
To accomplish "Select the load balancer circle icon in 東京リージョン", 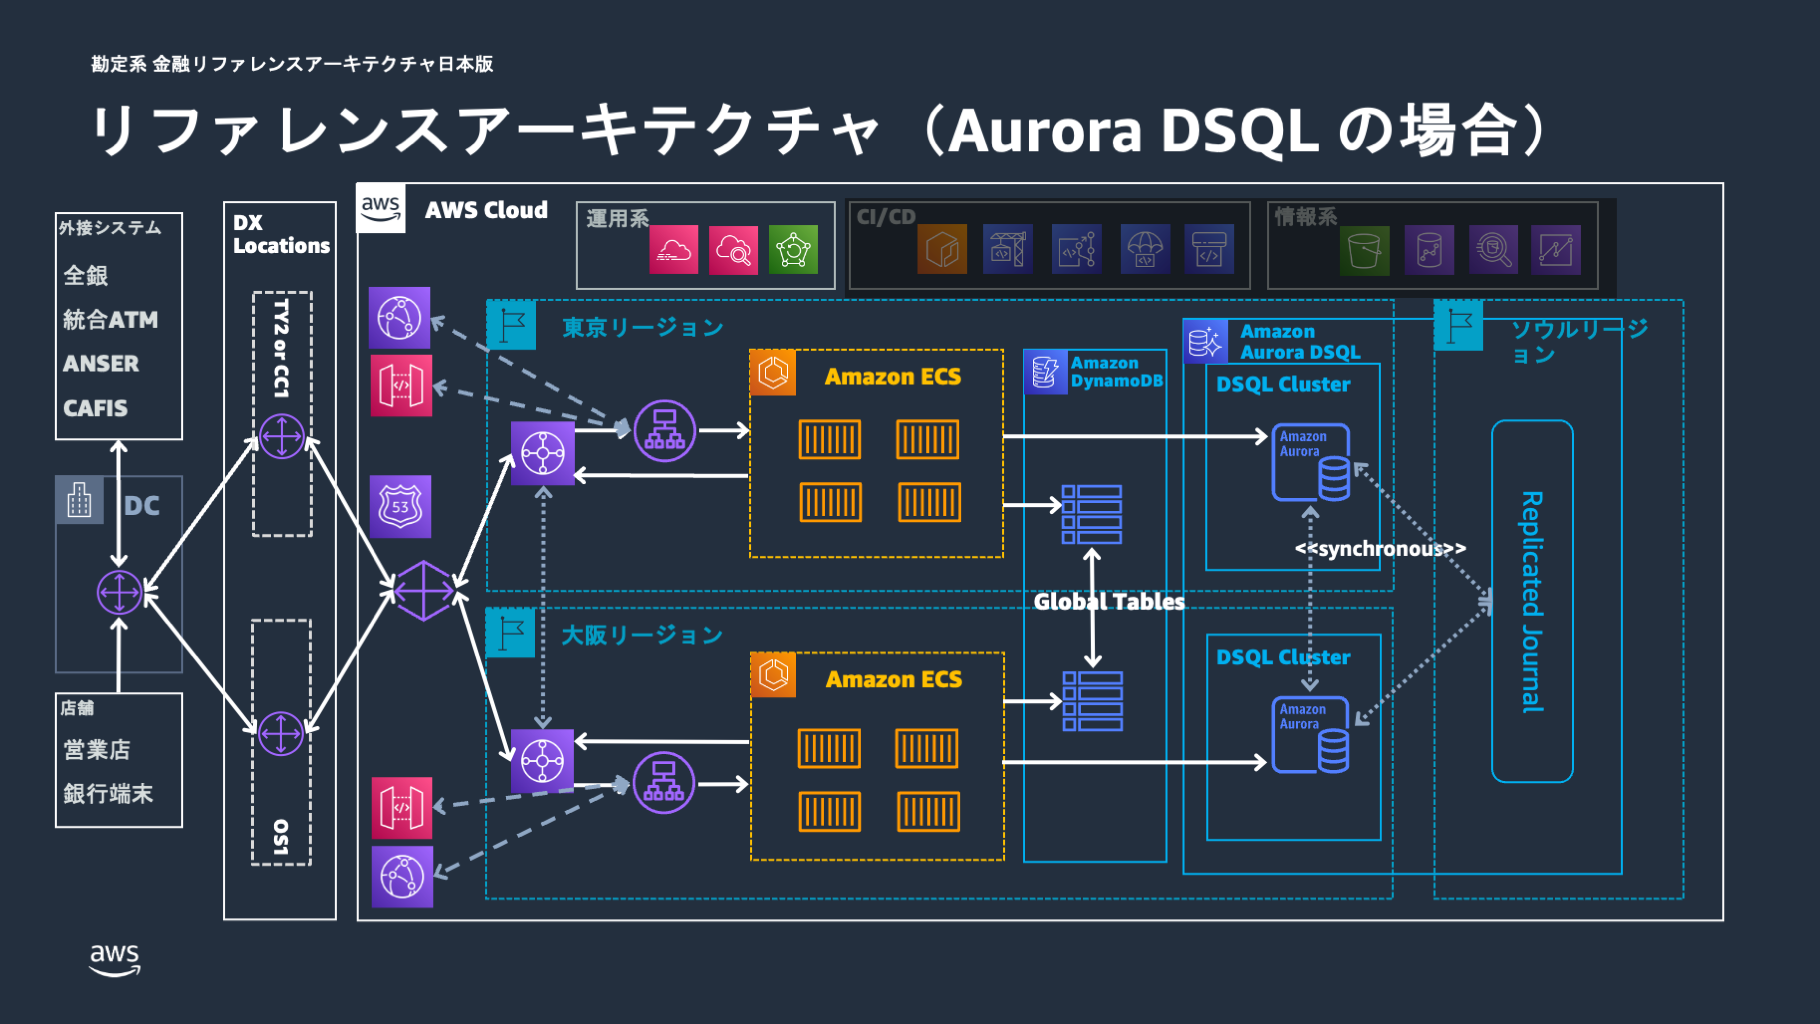I will point(665,430).
